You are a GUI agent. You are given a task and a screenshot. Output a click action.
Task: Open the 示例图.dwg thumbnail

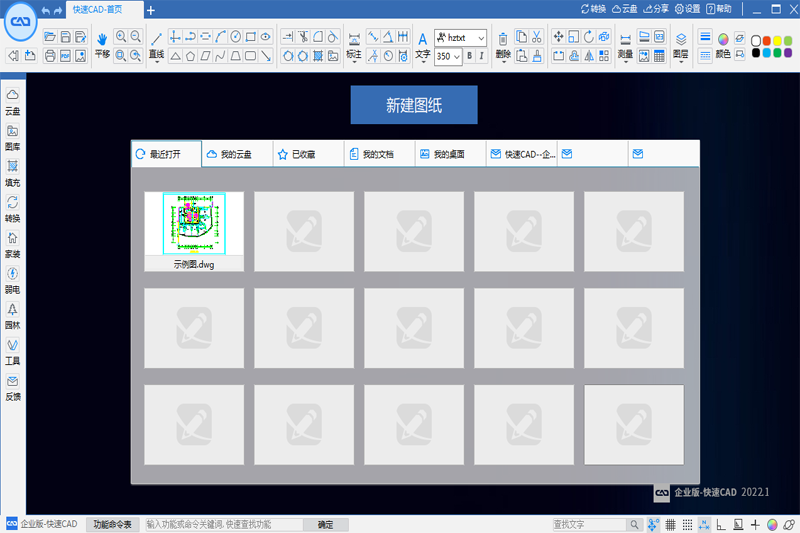194,231
